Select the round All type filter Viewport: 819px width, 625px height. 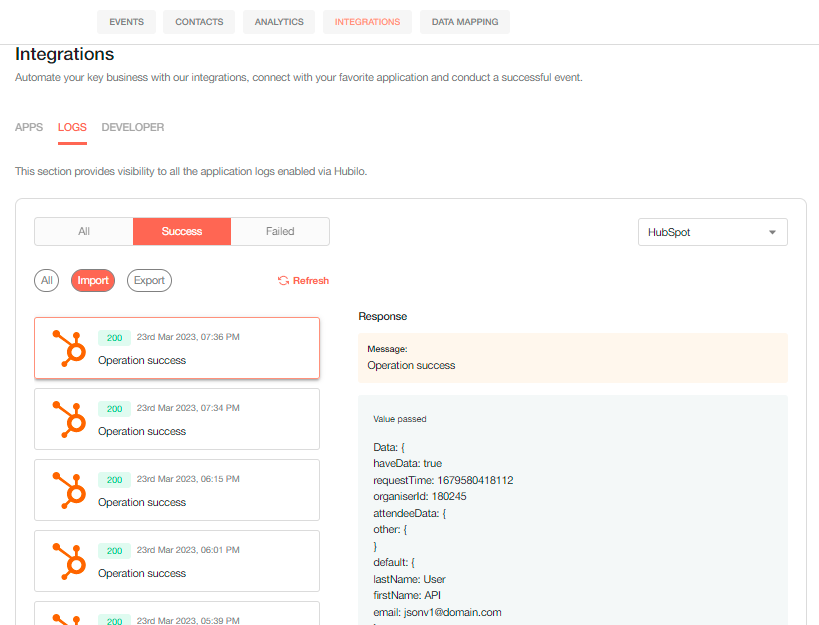pos(46,280)
